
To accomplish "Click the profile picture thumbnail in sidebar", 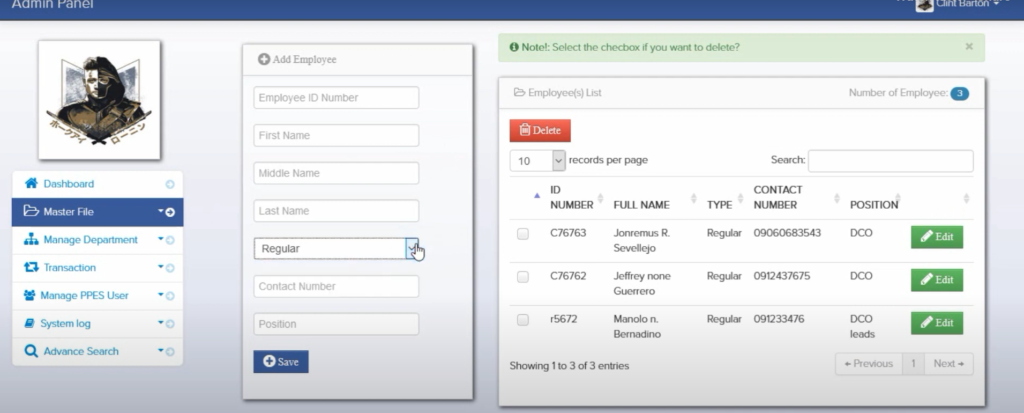I will point(99,100).
